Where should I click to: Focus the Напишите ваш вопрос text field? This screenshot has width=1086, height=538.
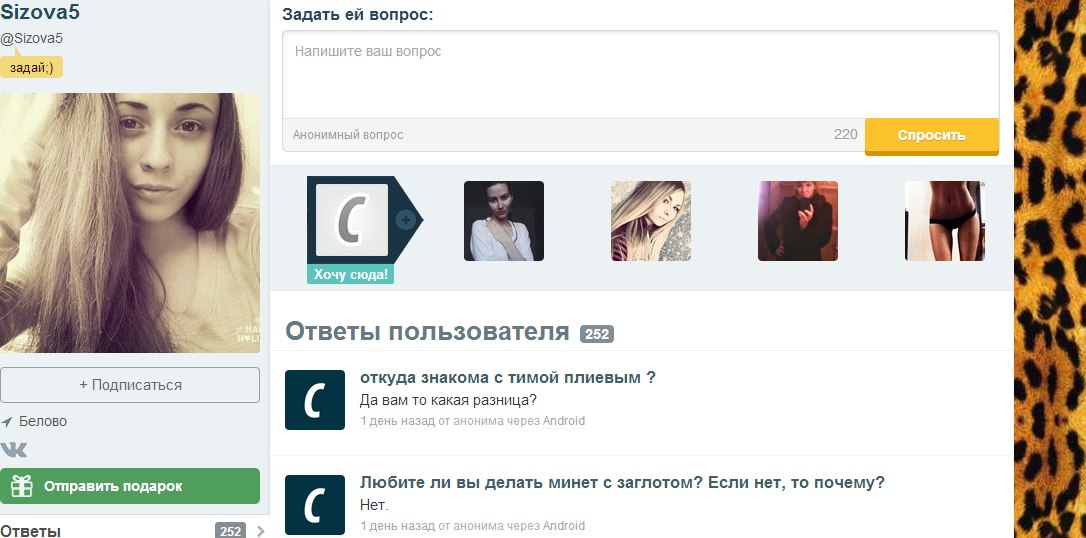click(641, 75)
